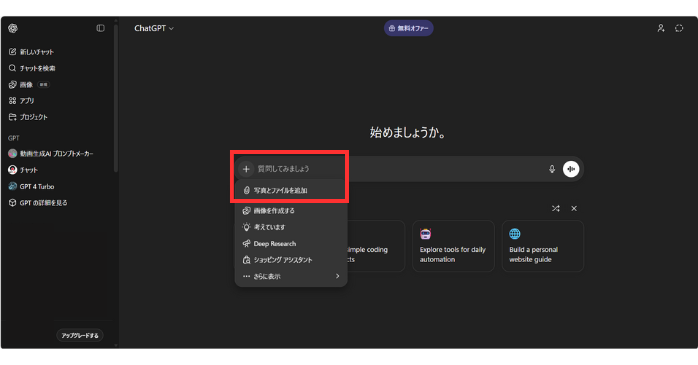This screenshot has width=698, height=365.
Task: Open the GPT 4 Turbo entry
Action: pos(32,187)
